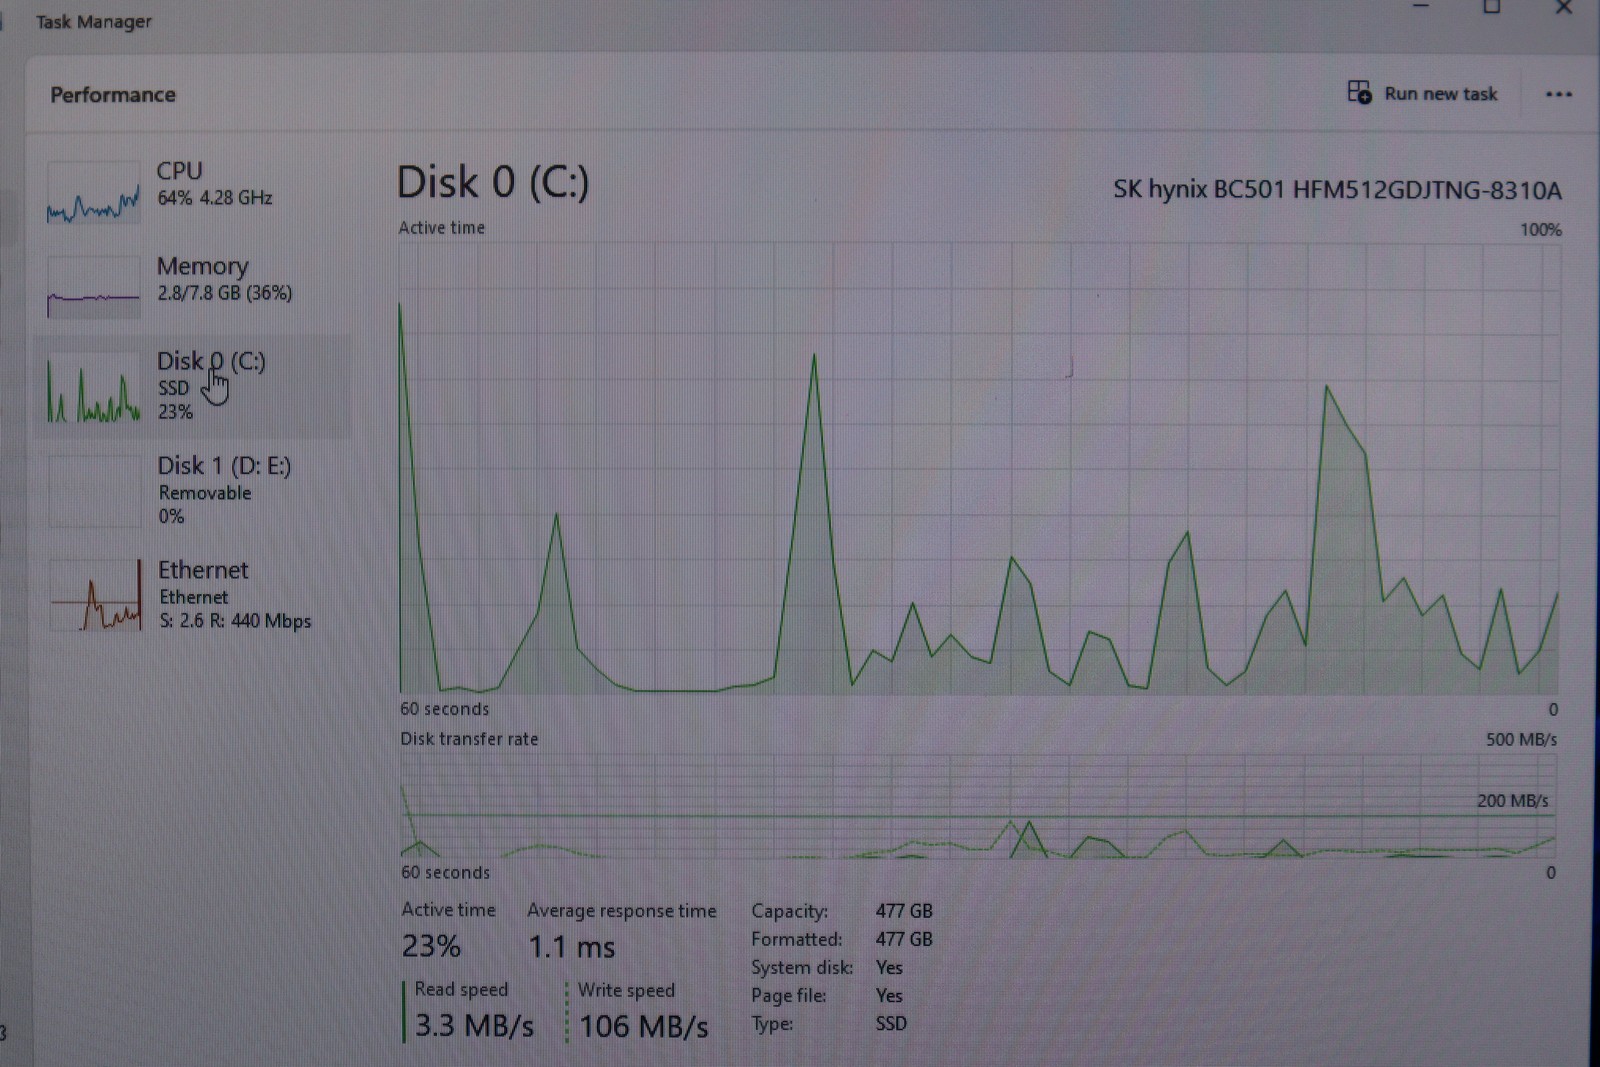Viewport: 1600px width, 1067px height.
Task: Click the Memory usage mini graph thumbnail
Action: point(94,288)
